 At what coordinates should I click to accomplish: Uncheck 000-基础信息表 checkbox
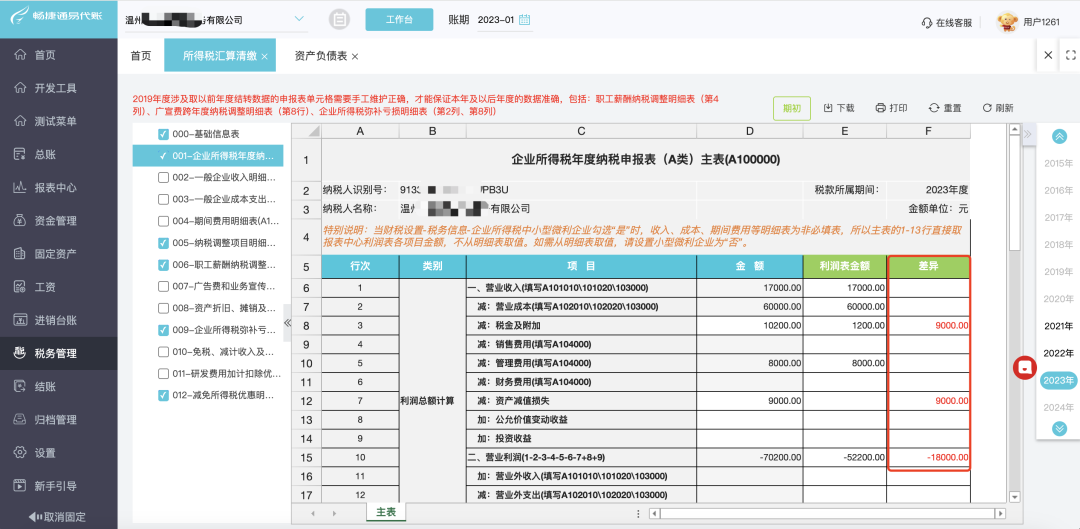163,134
